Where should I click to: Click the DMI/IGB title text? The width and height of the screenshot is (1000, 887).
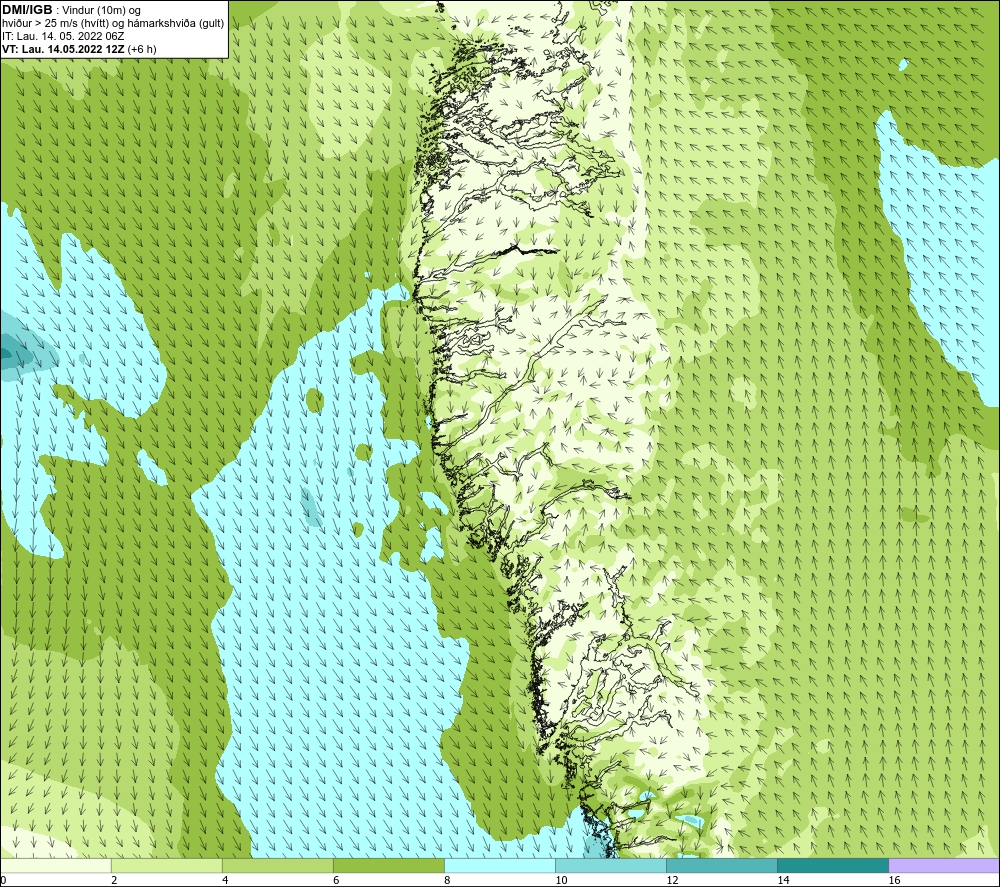27,10
